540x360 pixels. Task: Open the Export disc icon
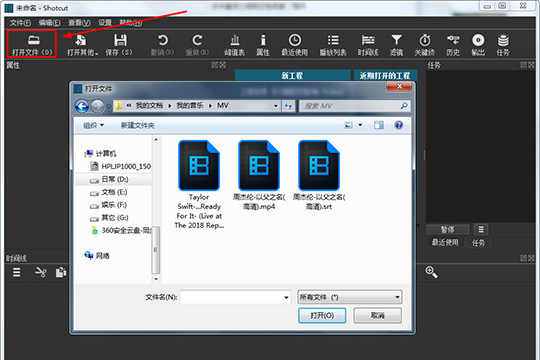[478, 40]
